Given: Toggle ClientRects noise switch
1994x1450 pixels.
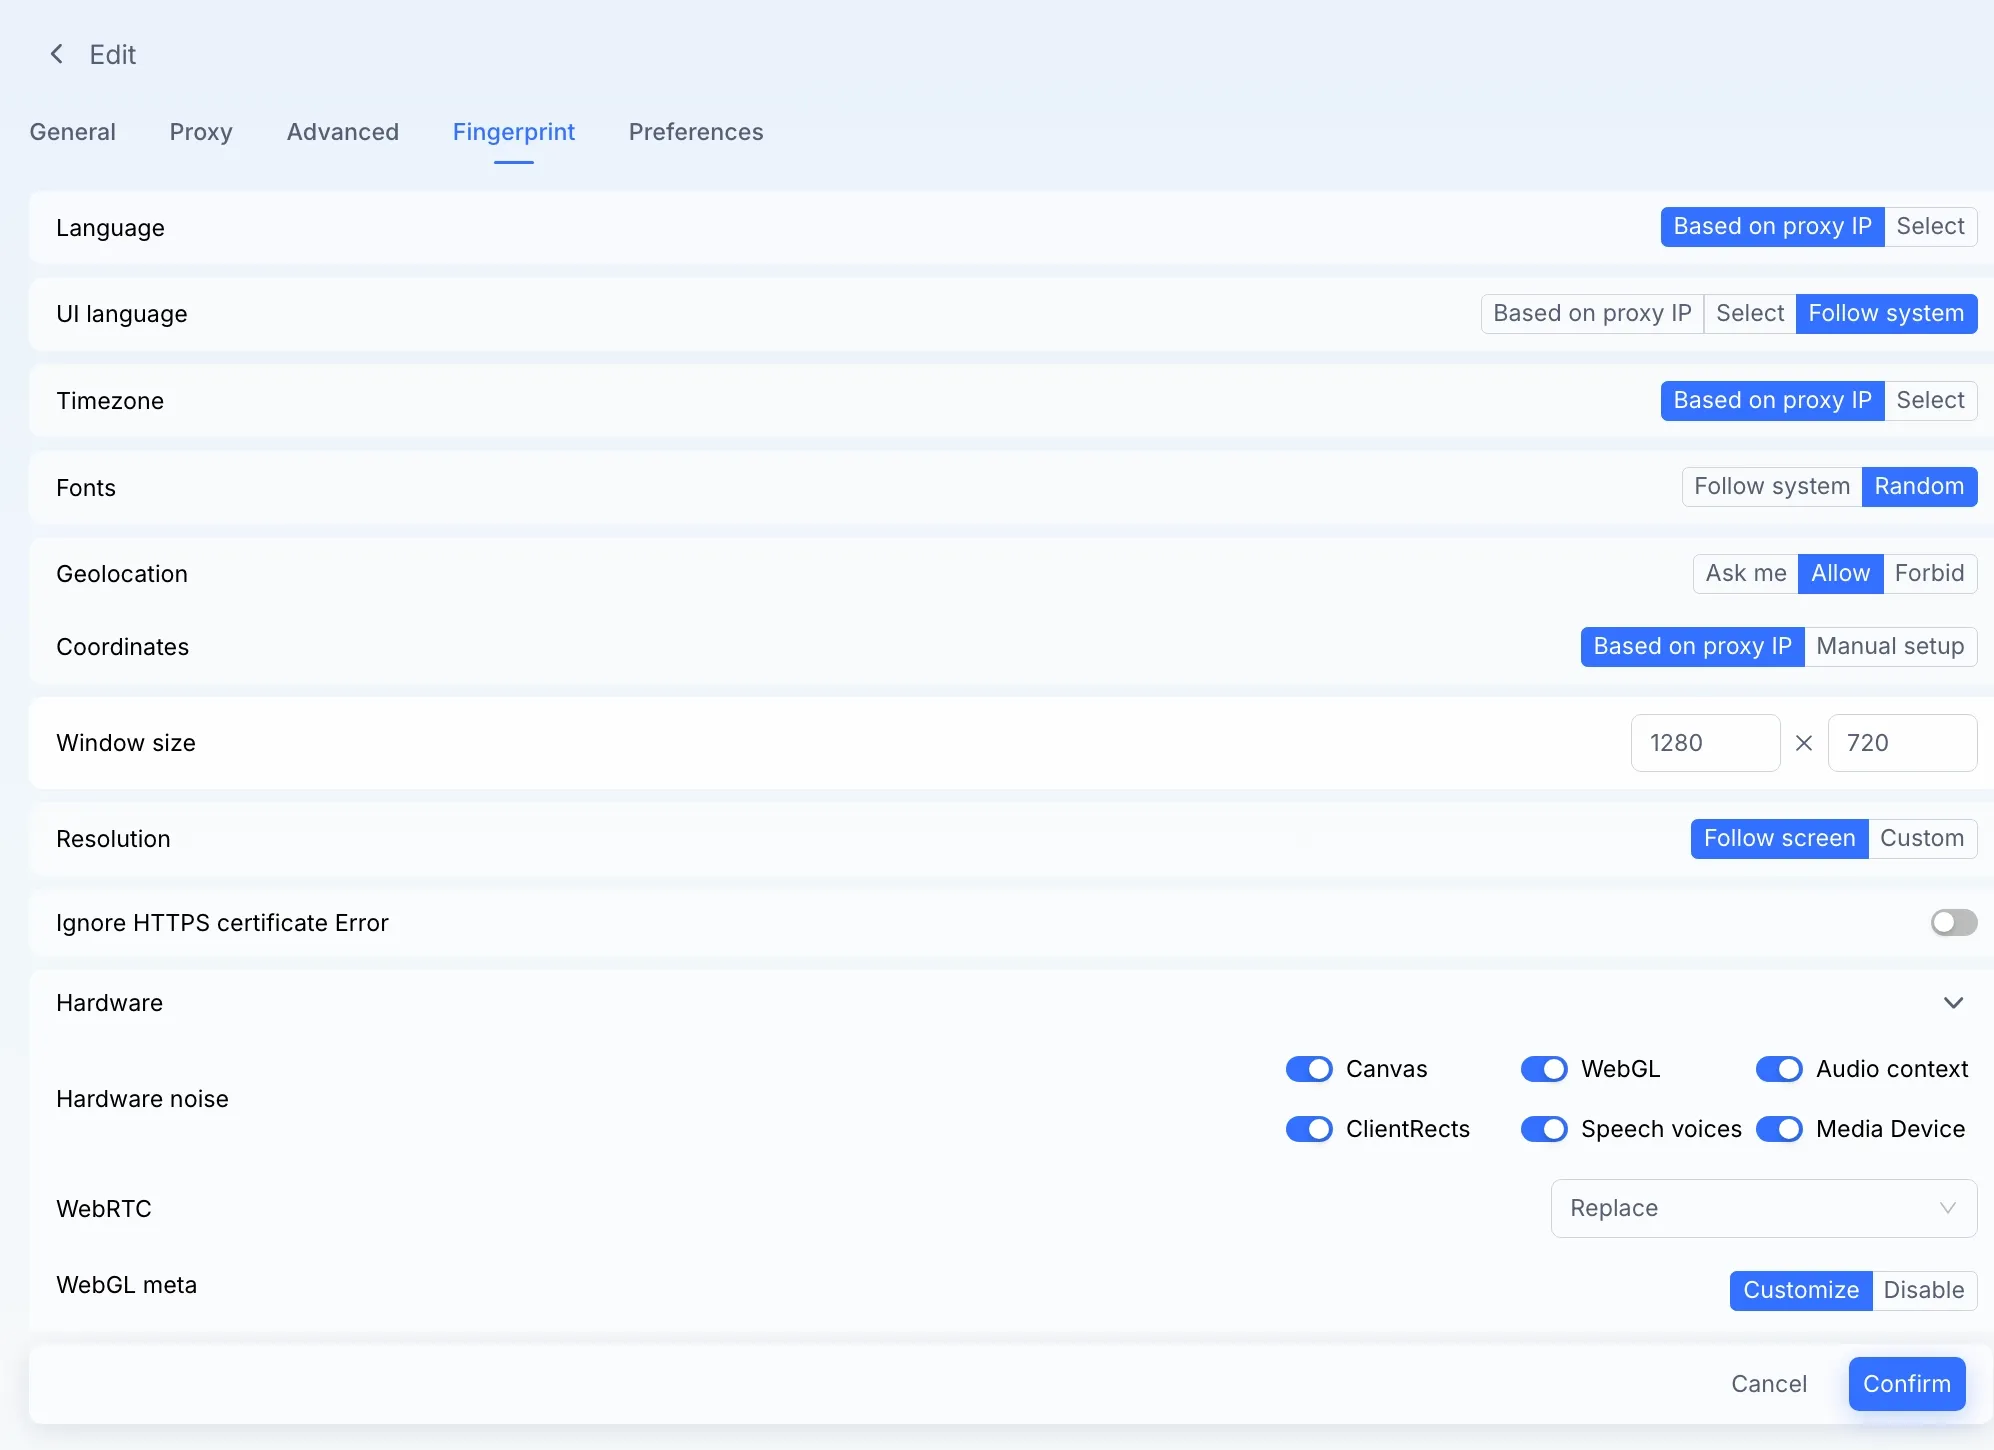Looking at the screenshot, I should click(x=1309, y=1129).
